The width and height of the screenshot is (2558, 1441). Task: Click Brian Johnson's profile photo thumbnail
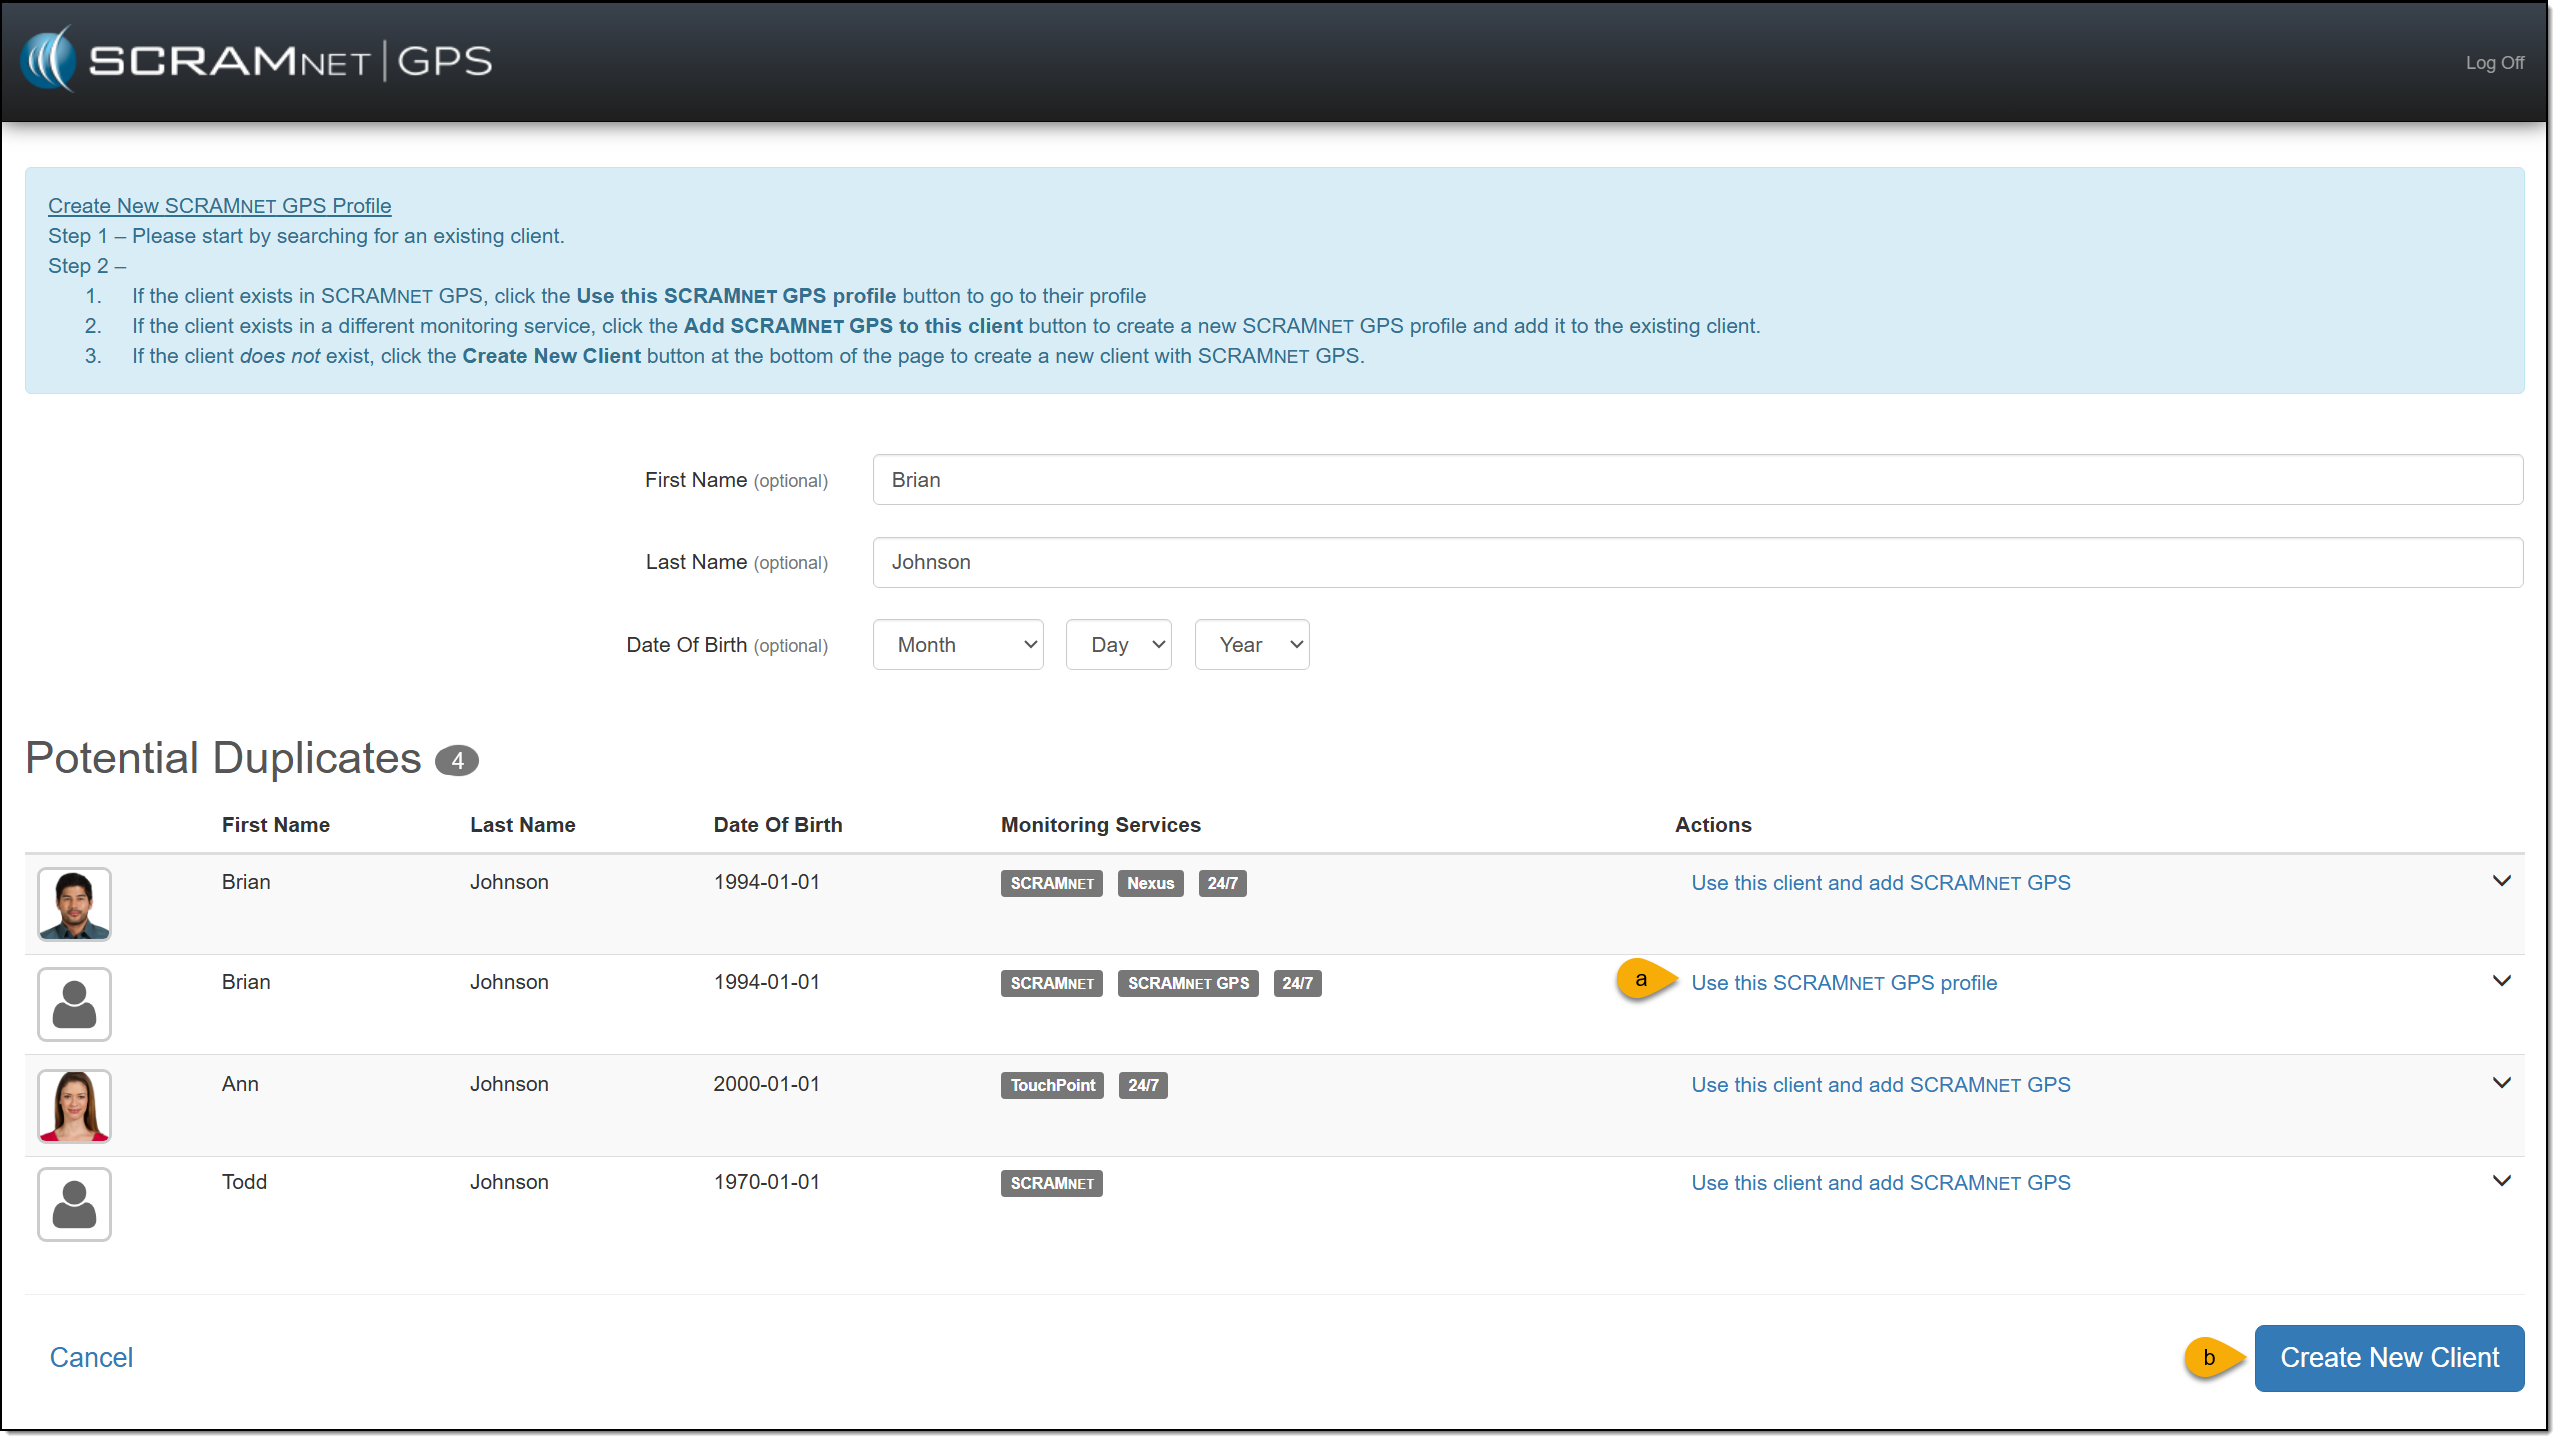(x=74, y=905)
